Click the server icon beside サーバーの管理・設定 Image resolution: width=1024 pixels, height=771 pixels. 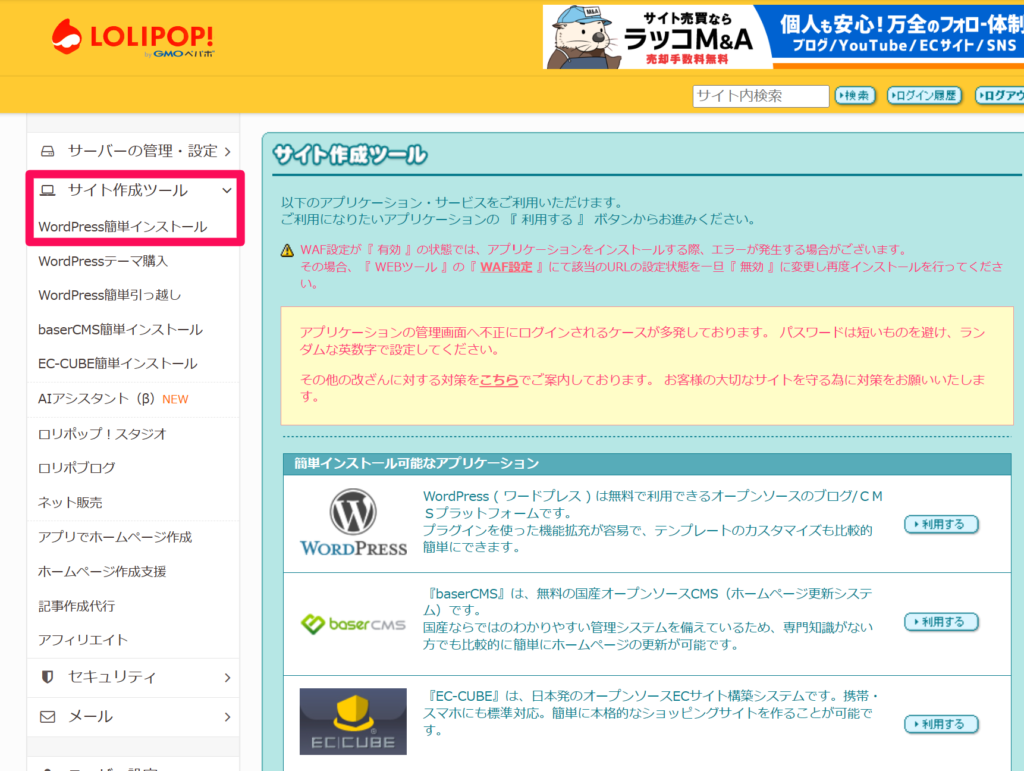click(47, 152)
